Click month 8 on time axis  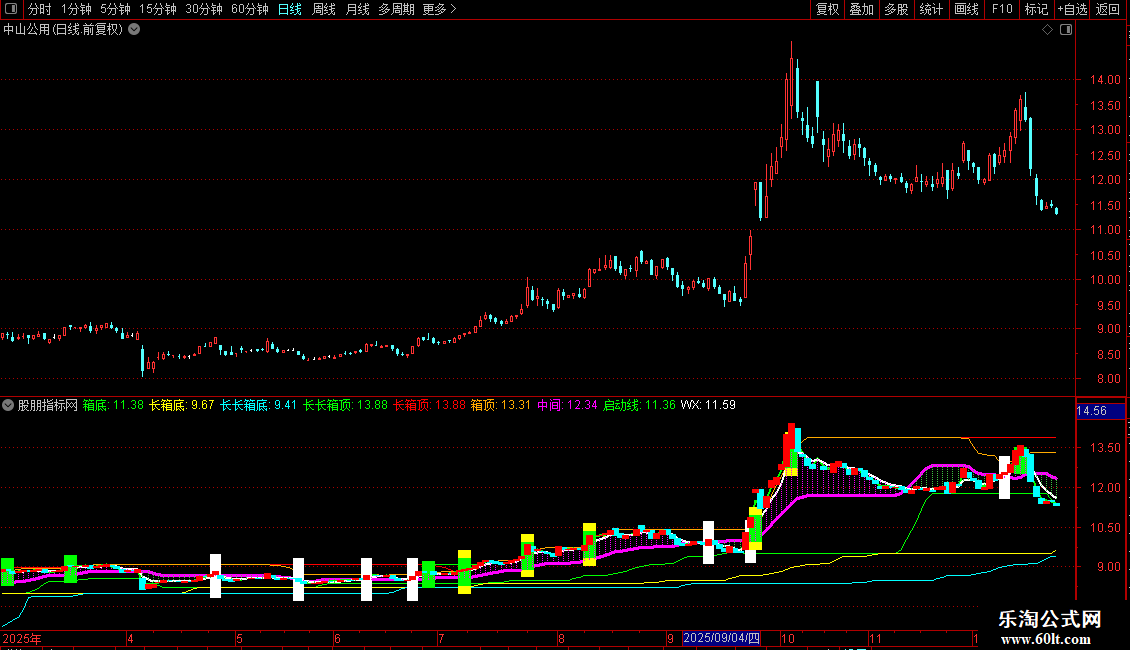point(561,638)
